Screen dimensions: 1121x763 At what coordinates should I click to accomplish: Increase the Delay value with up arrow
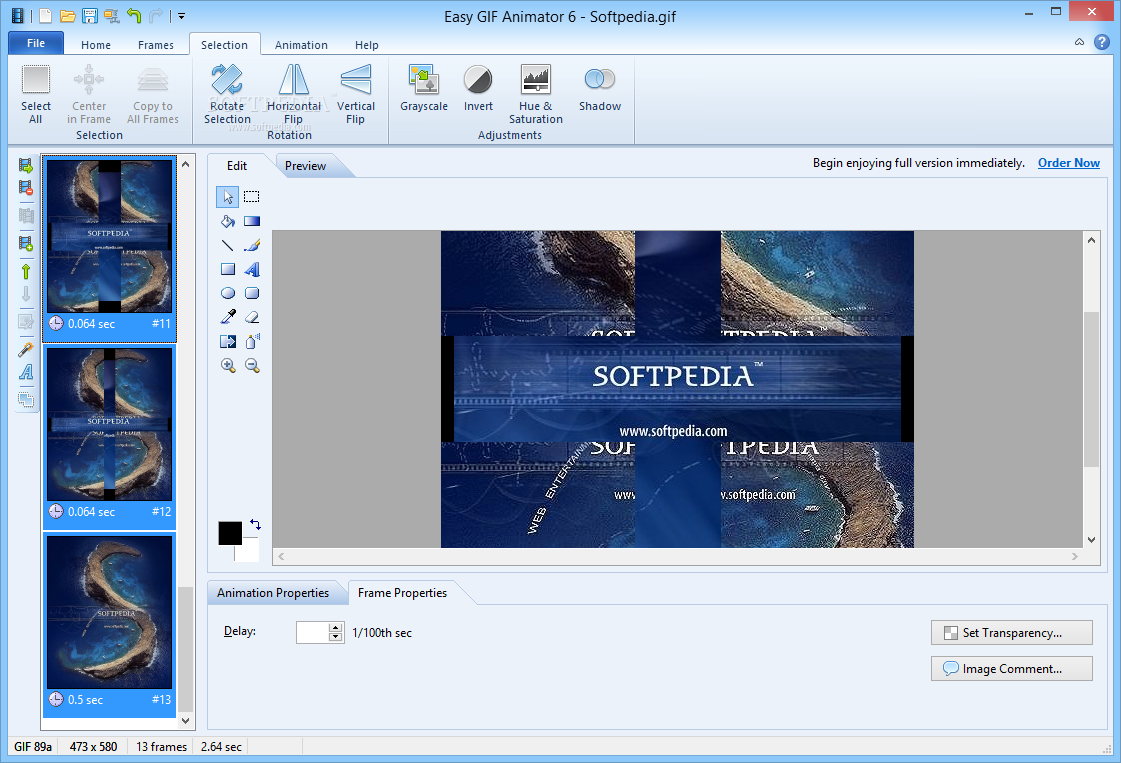335,628
